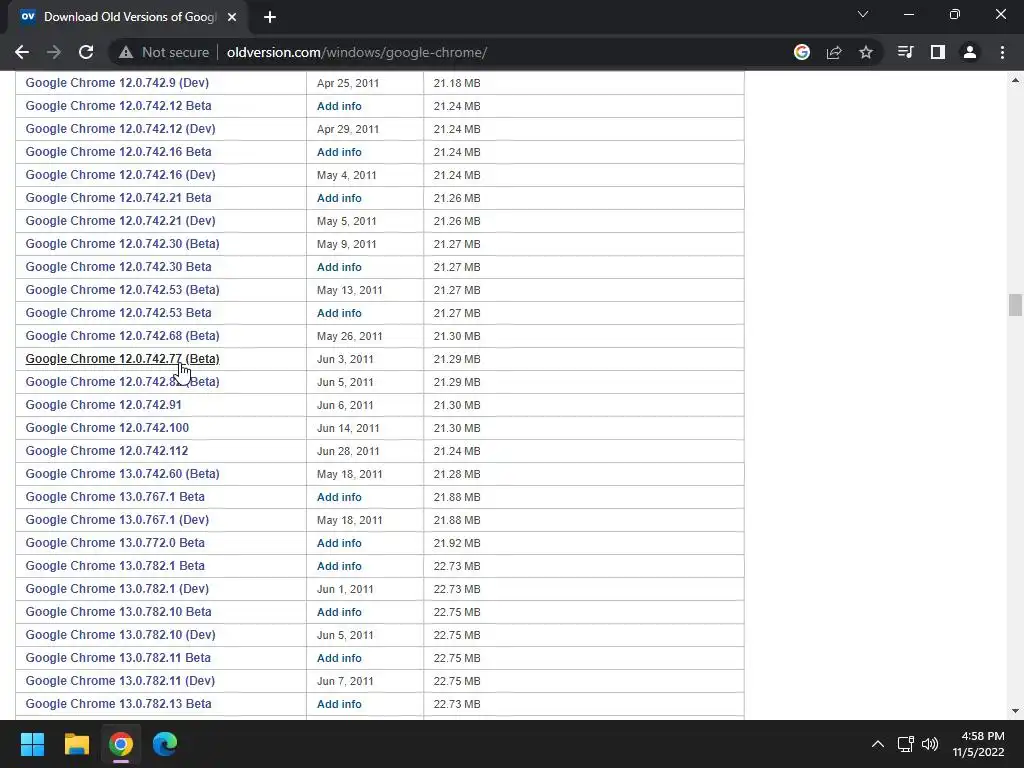The height and width of the screenshot is (768, 1024).
Task: Click scrollbar down arrow
Action: (1015, 711)
